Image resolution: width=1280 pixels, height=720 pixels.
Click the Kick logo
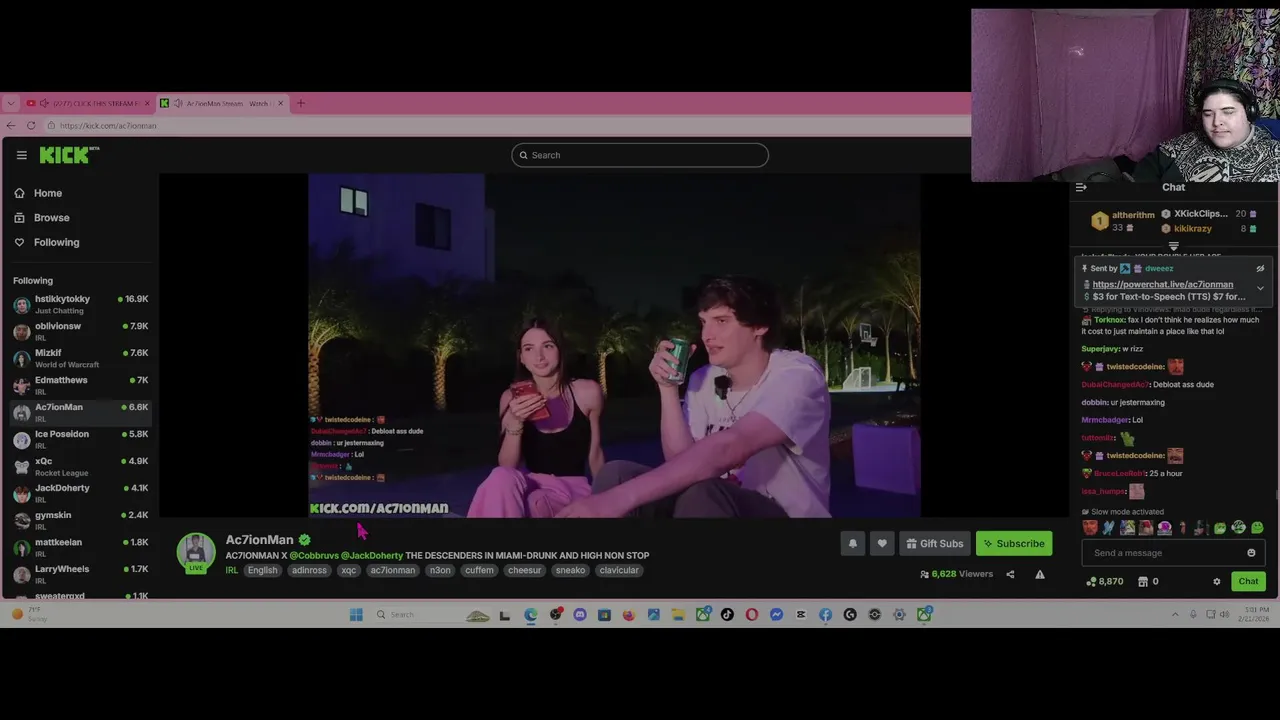tap(69, 155)
